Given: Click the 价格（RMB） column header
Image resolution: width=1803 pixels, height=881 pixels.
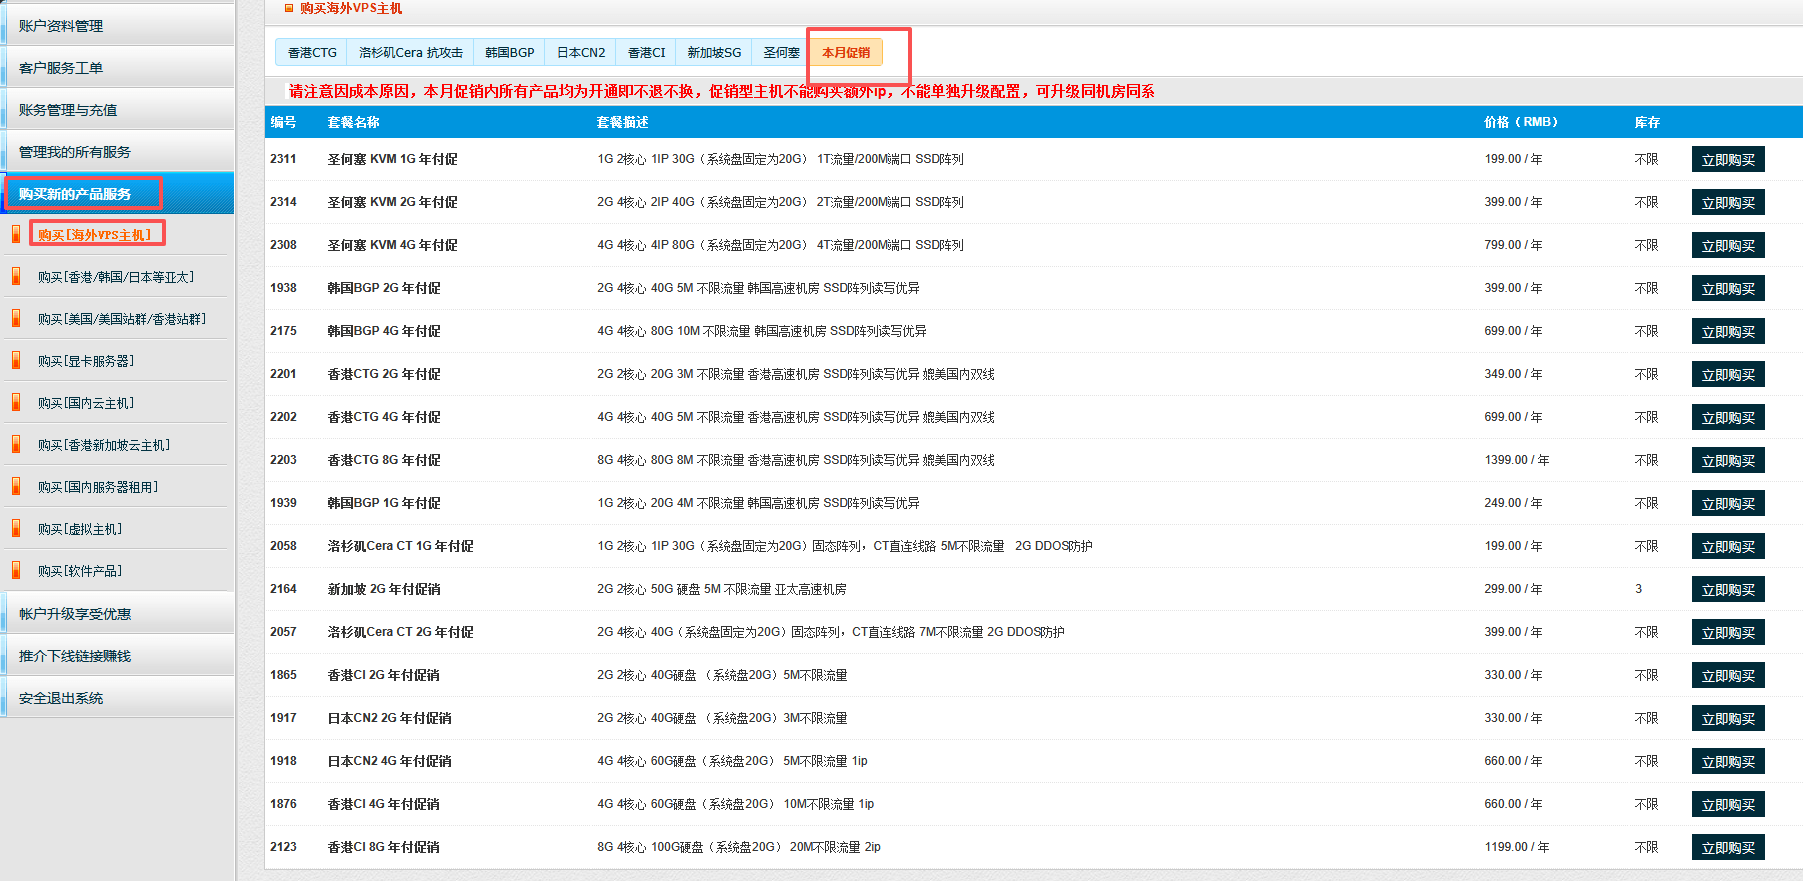Looking at the screenshot, I should [1521, 122].
